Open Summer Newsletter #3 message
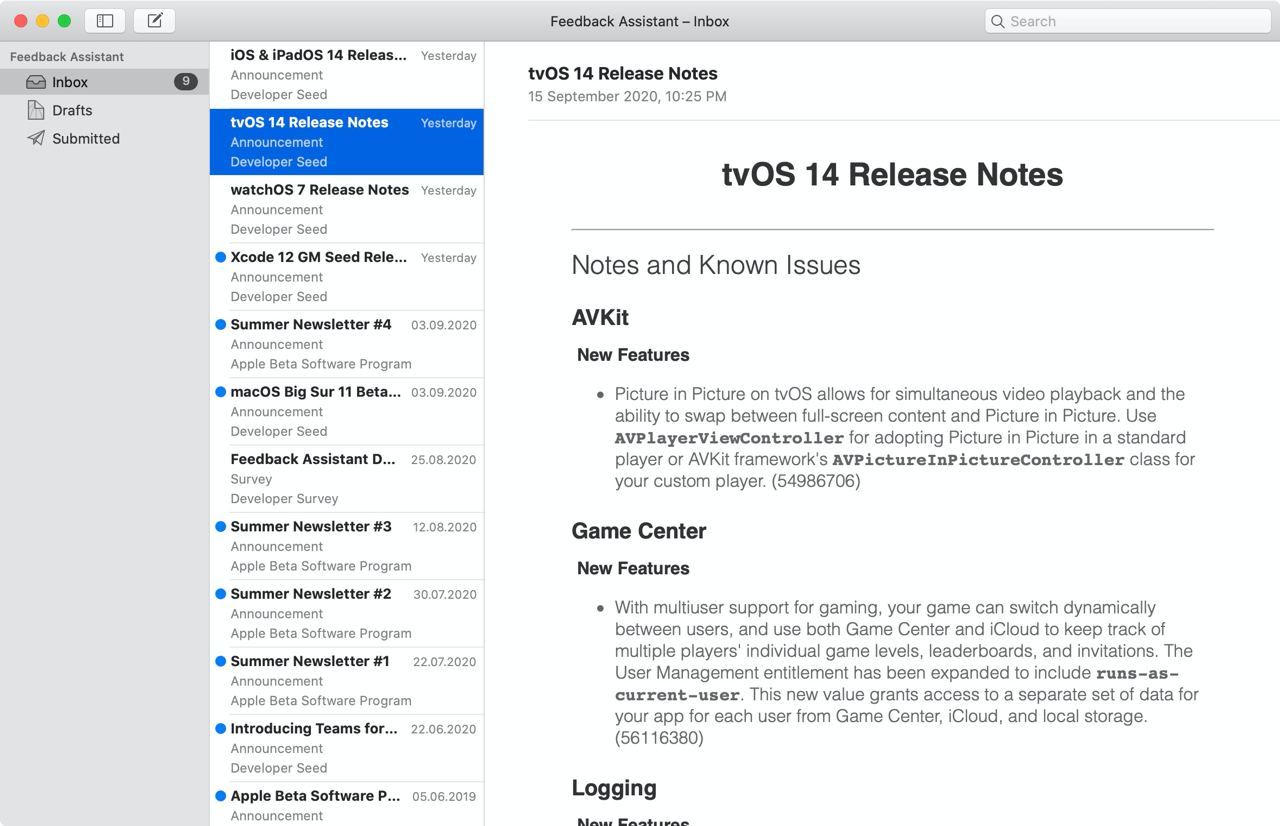Viewport: 1280px width, 826px height. [x=347, y=546]
